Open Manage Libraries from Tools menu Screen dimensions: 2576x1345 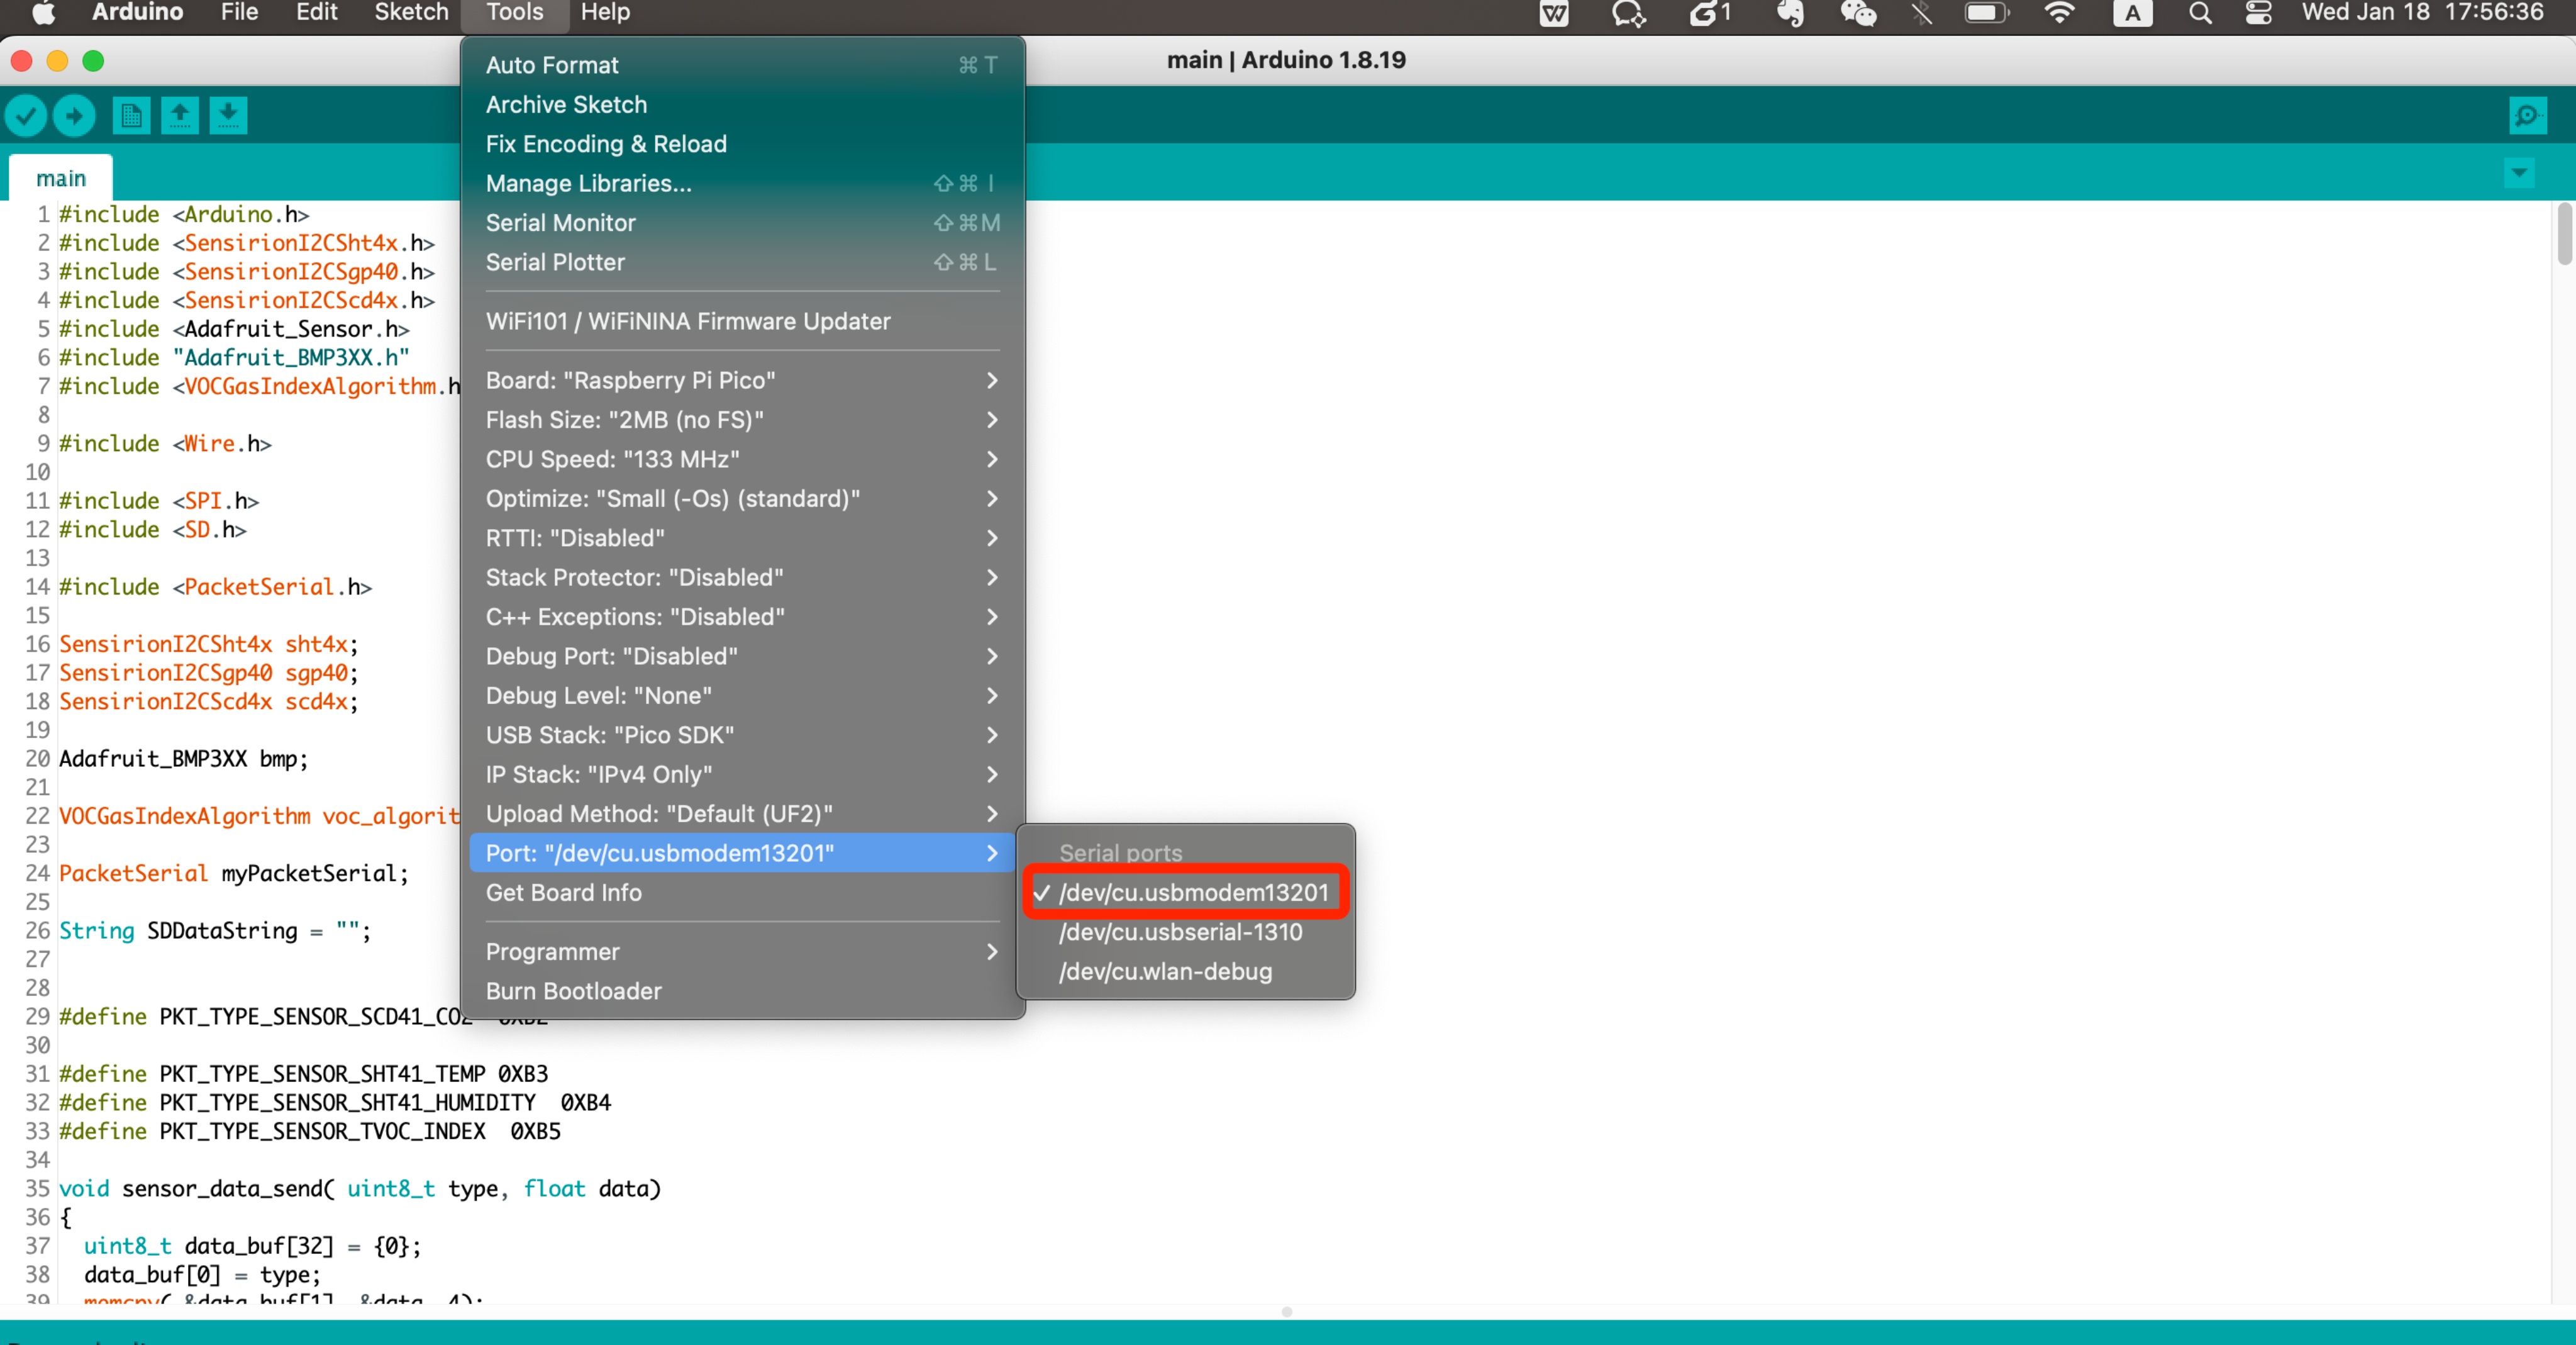[742, 183]
